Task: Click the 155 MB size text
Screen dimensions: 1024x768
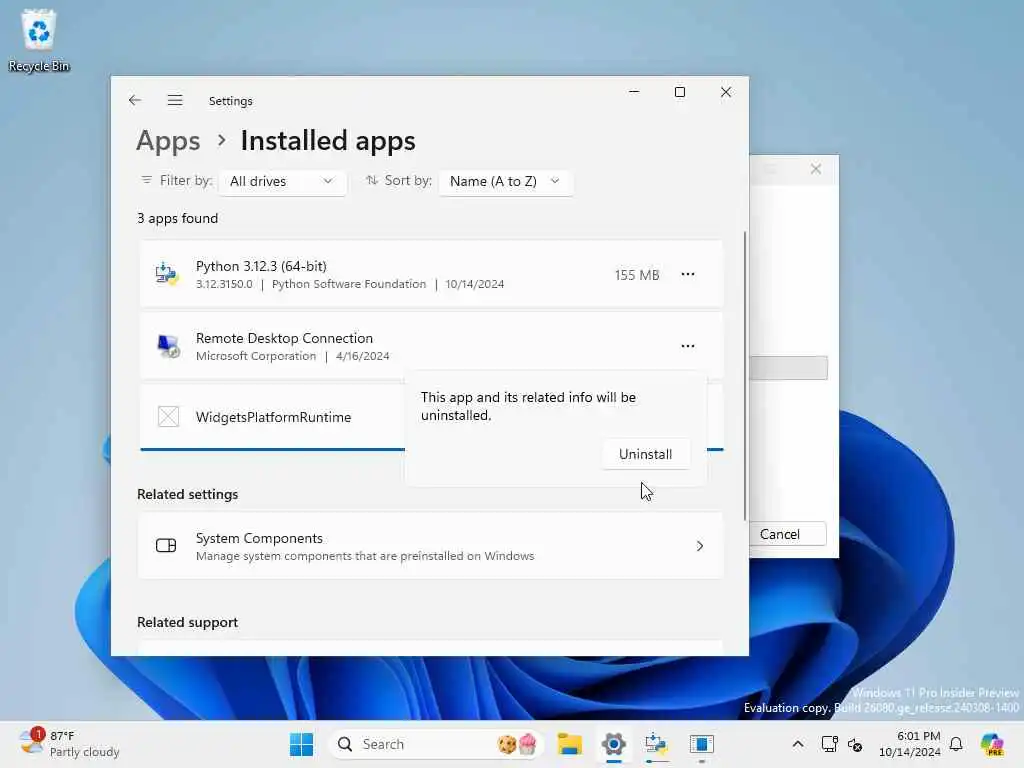Action: (637, 275)
